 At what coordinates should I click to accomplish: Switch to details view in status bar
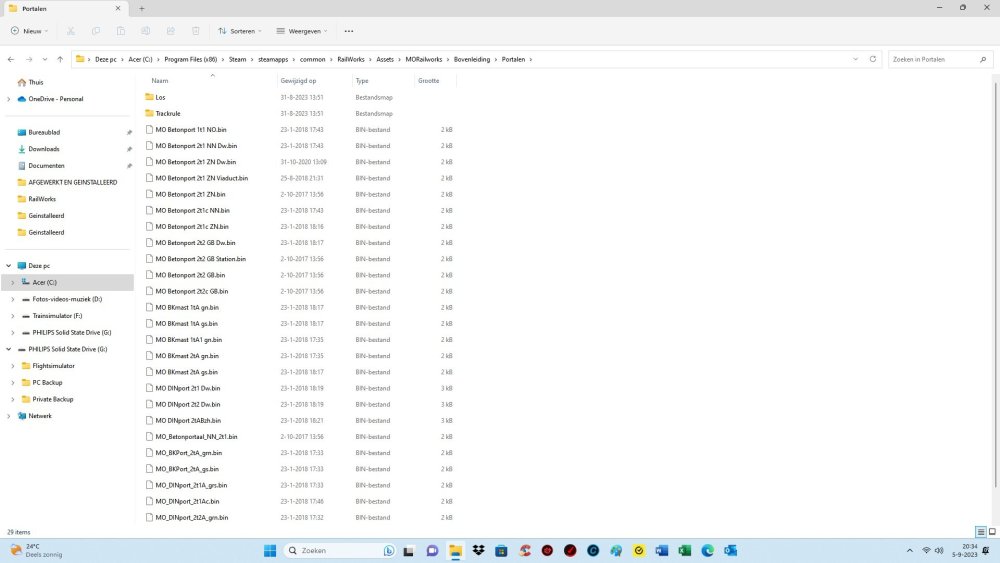pyautogui.click(x=980, y=532)
